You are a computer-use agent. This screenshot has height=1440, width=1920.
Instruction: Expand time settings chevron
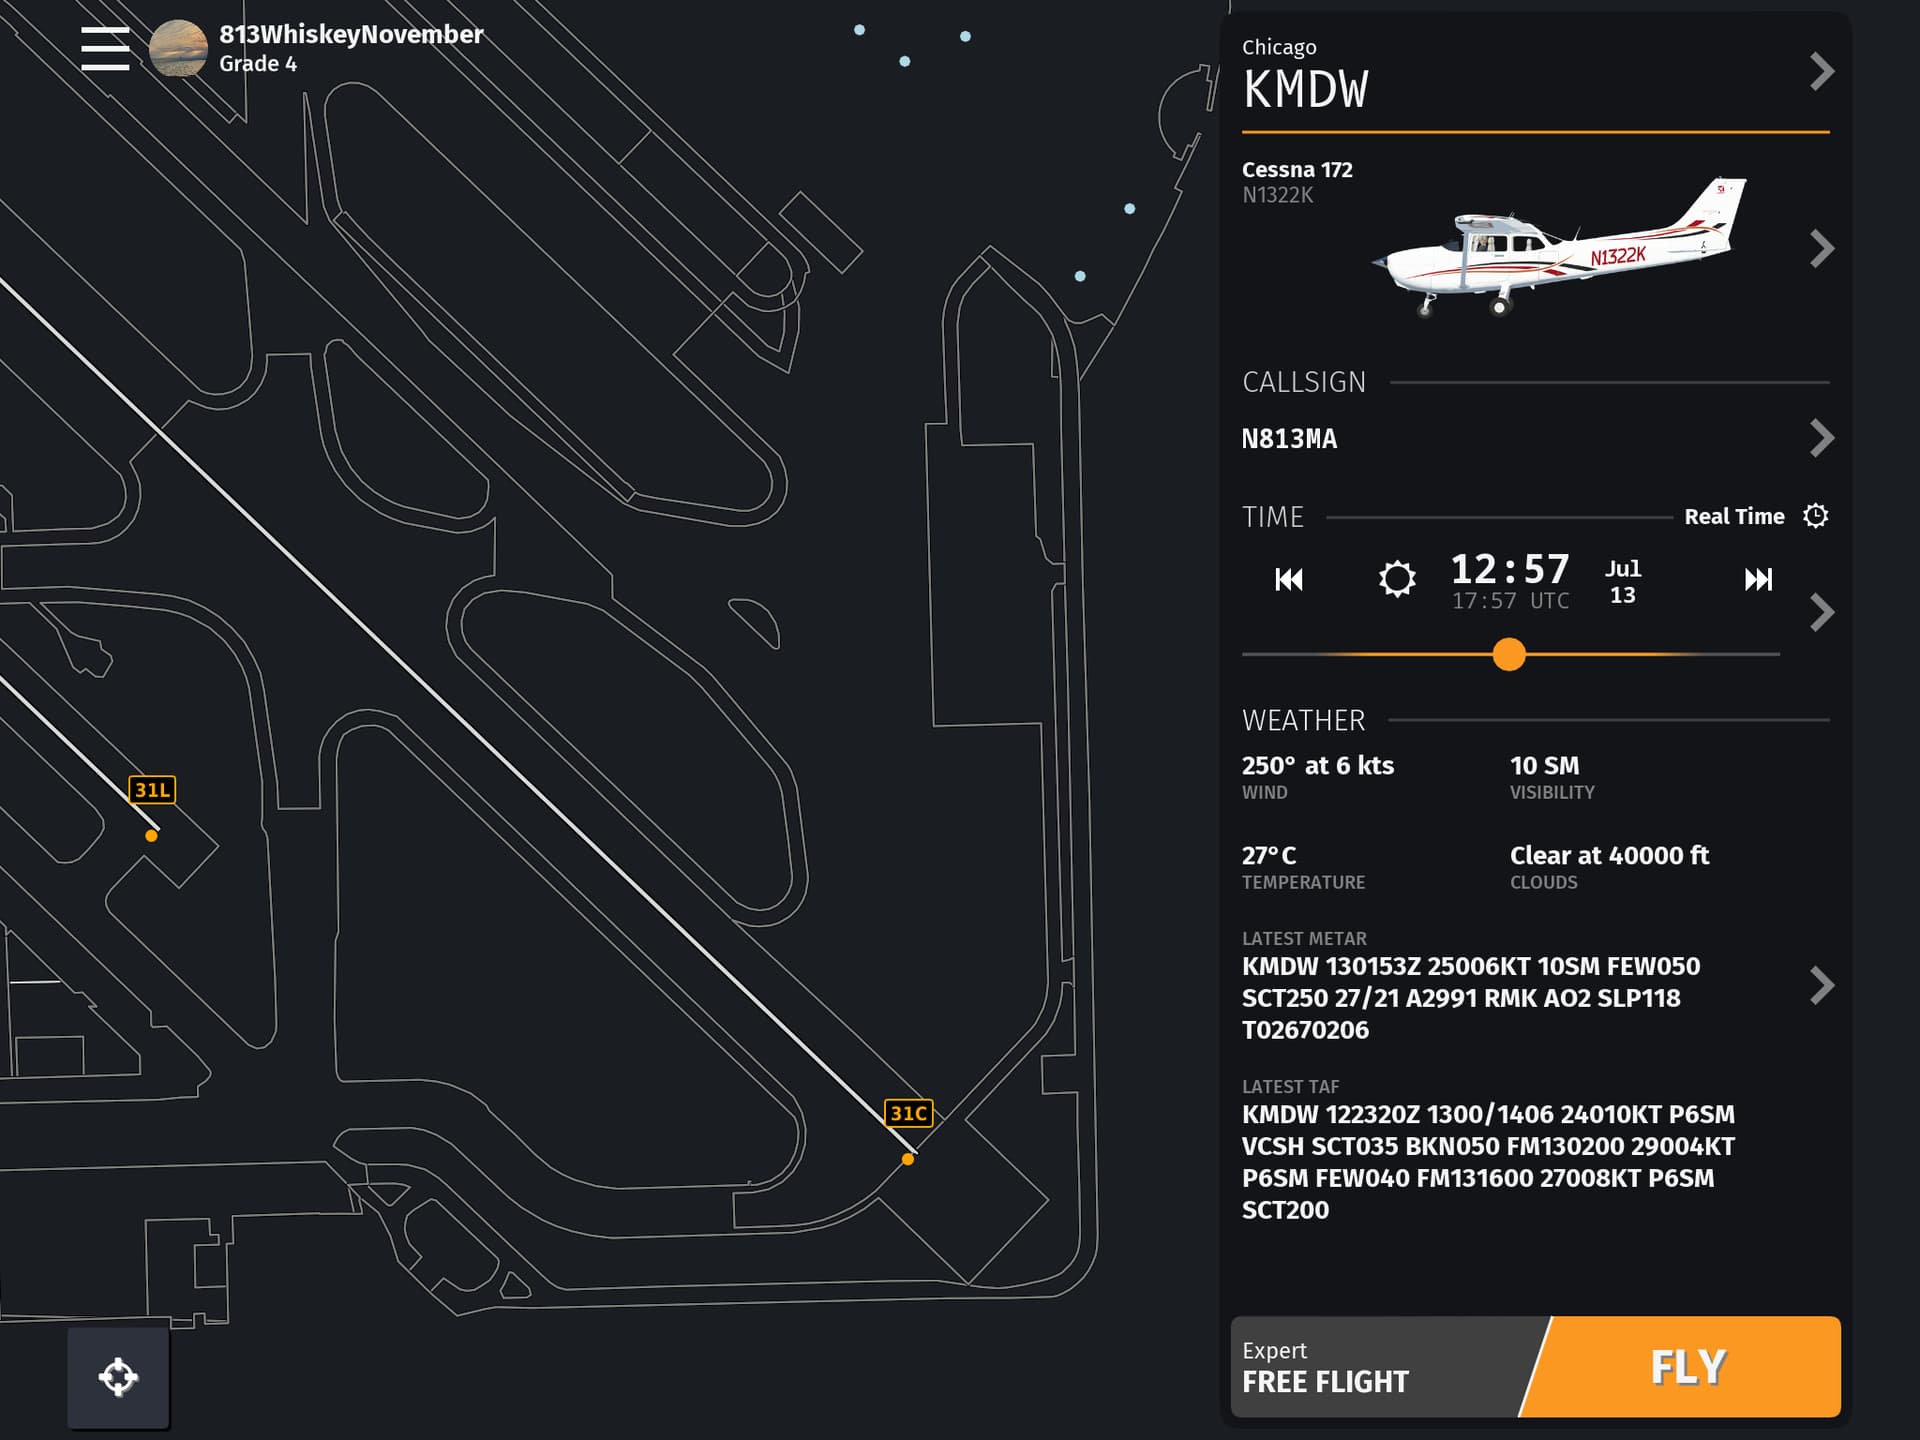point(1822,612)
